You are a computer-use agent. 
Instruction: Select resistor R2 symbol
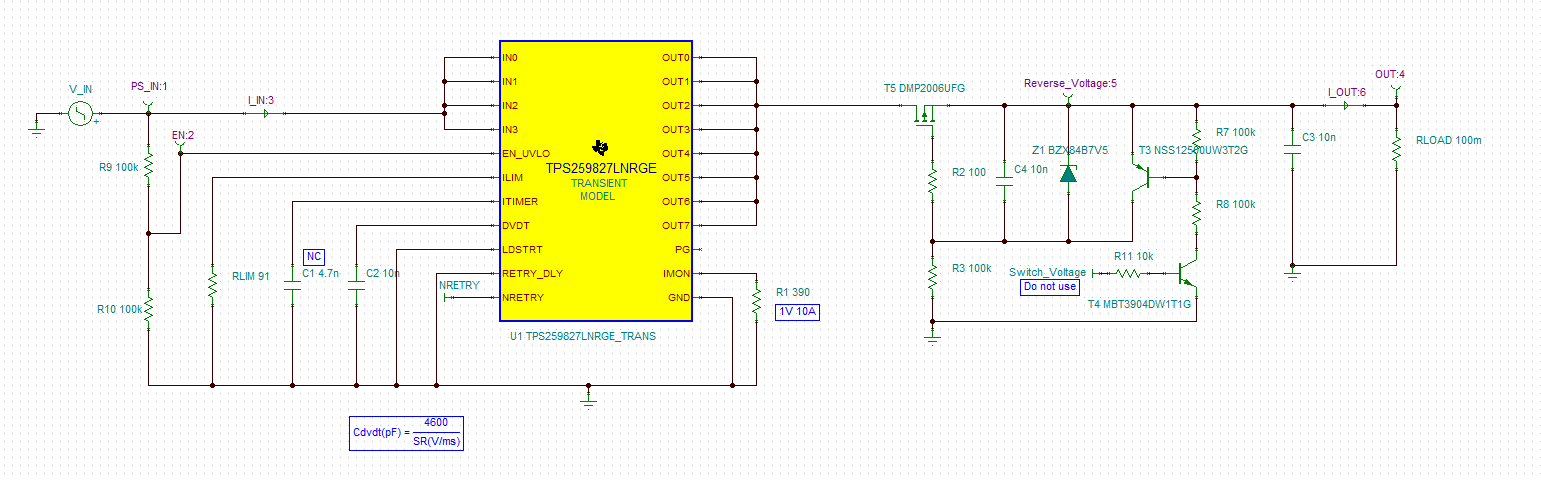[932, 180]
